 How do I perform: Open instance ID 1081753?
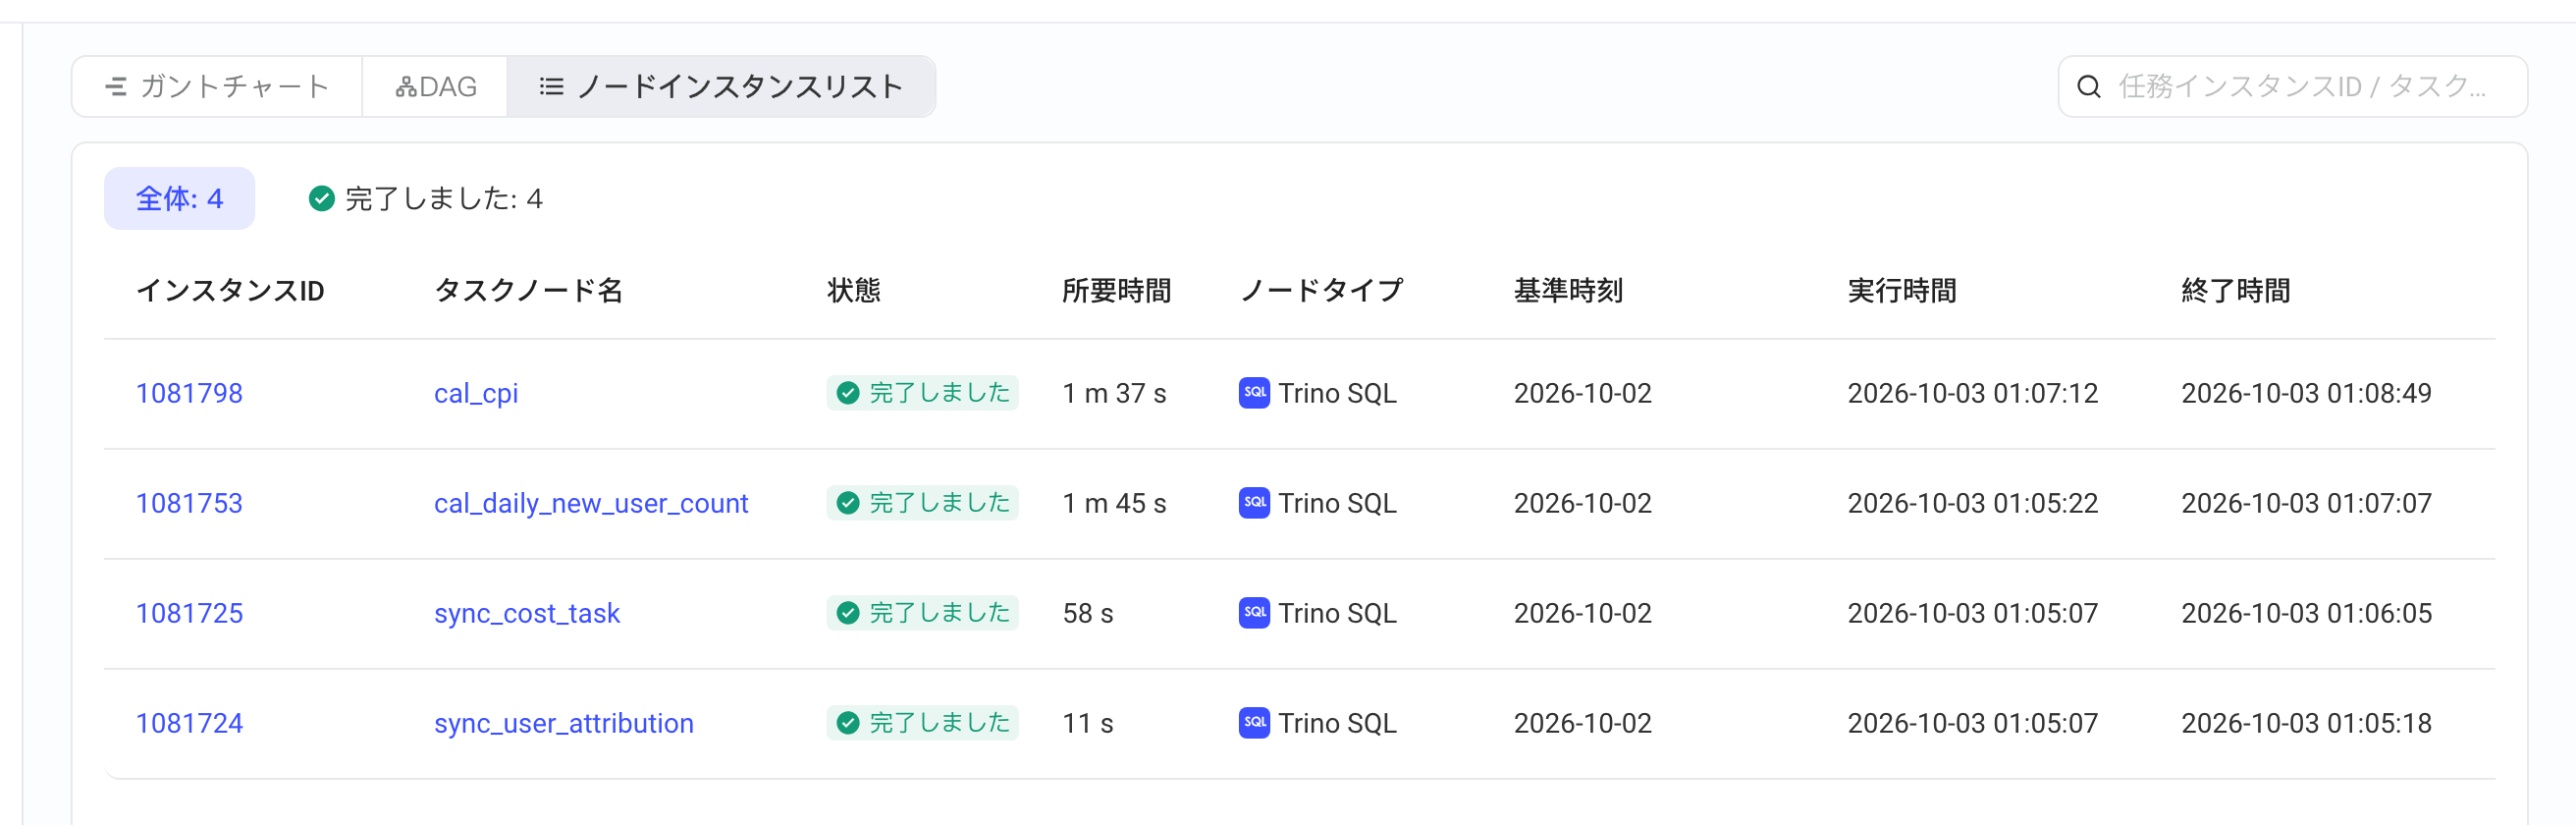[x=189, y=503]
